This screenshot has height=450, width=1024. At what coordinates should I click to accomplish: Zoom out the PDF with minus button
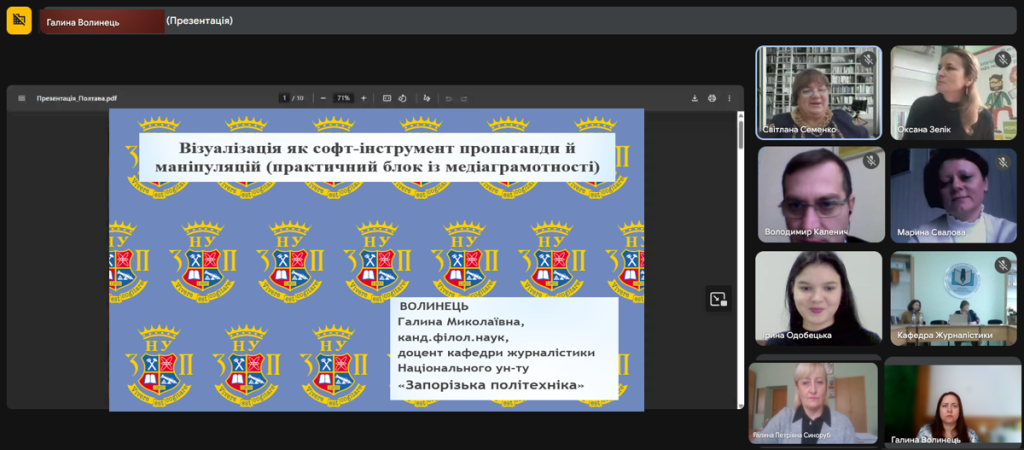[323, 98]
